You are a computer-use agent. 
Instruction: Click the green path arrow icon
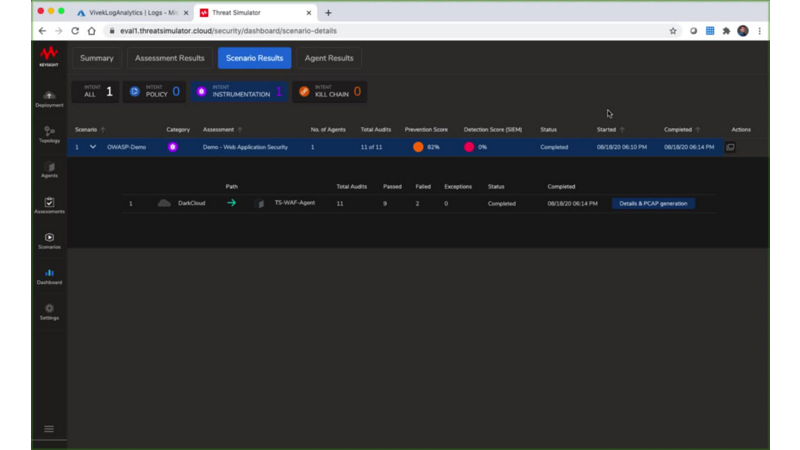click(x=232, y=203)
